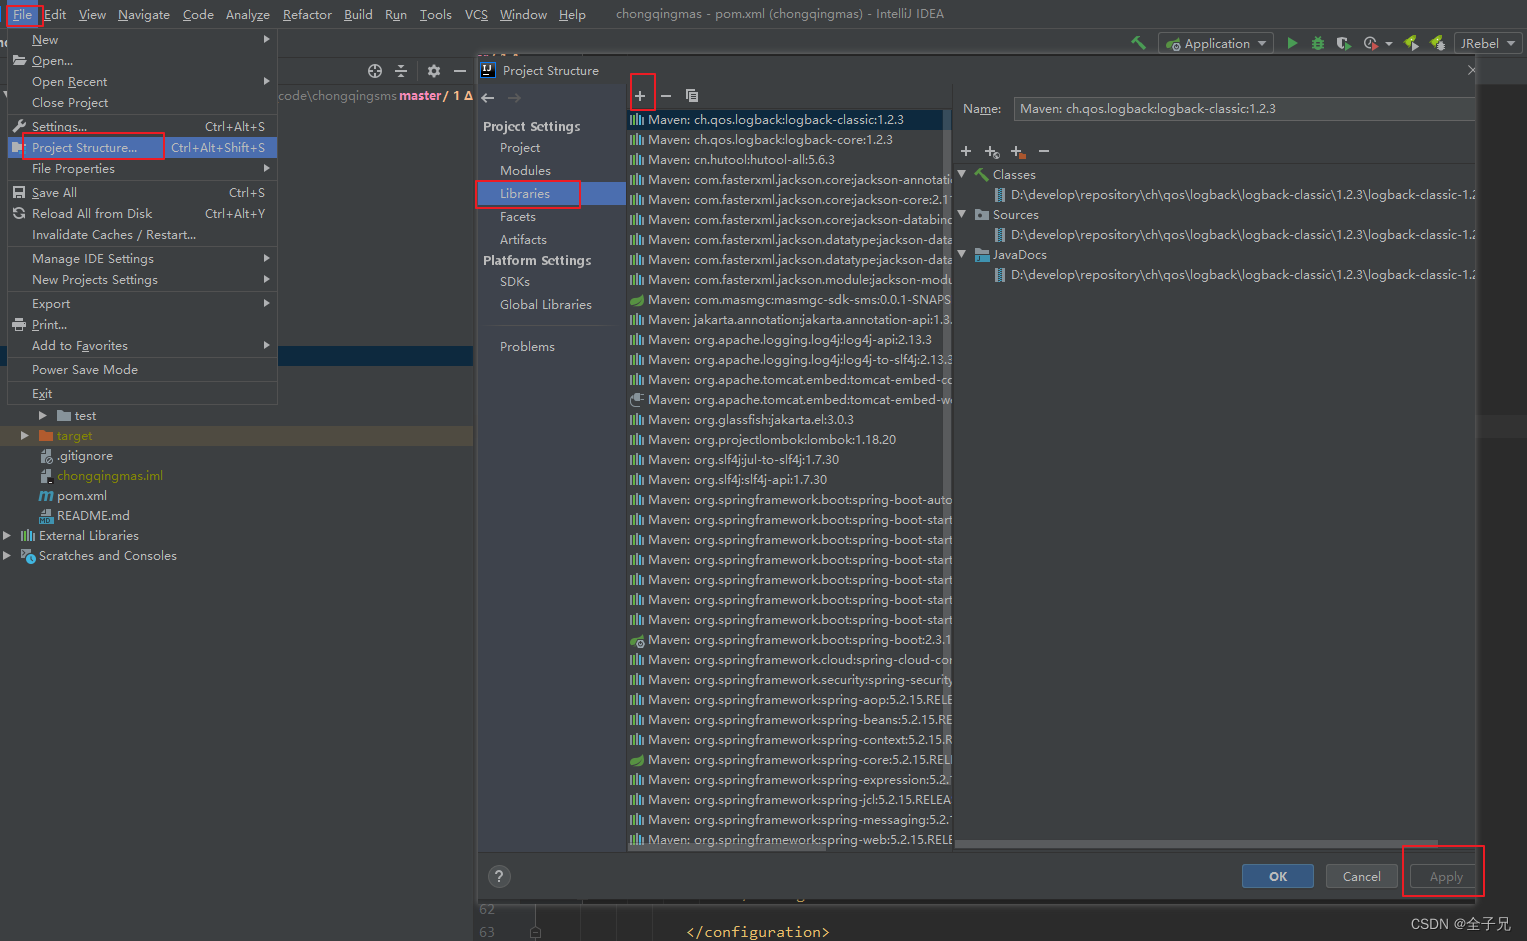The width and height of the screenshot is (1527, 941).
Task: Choose Settings... from the File menu
Action: point(142,126)
